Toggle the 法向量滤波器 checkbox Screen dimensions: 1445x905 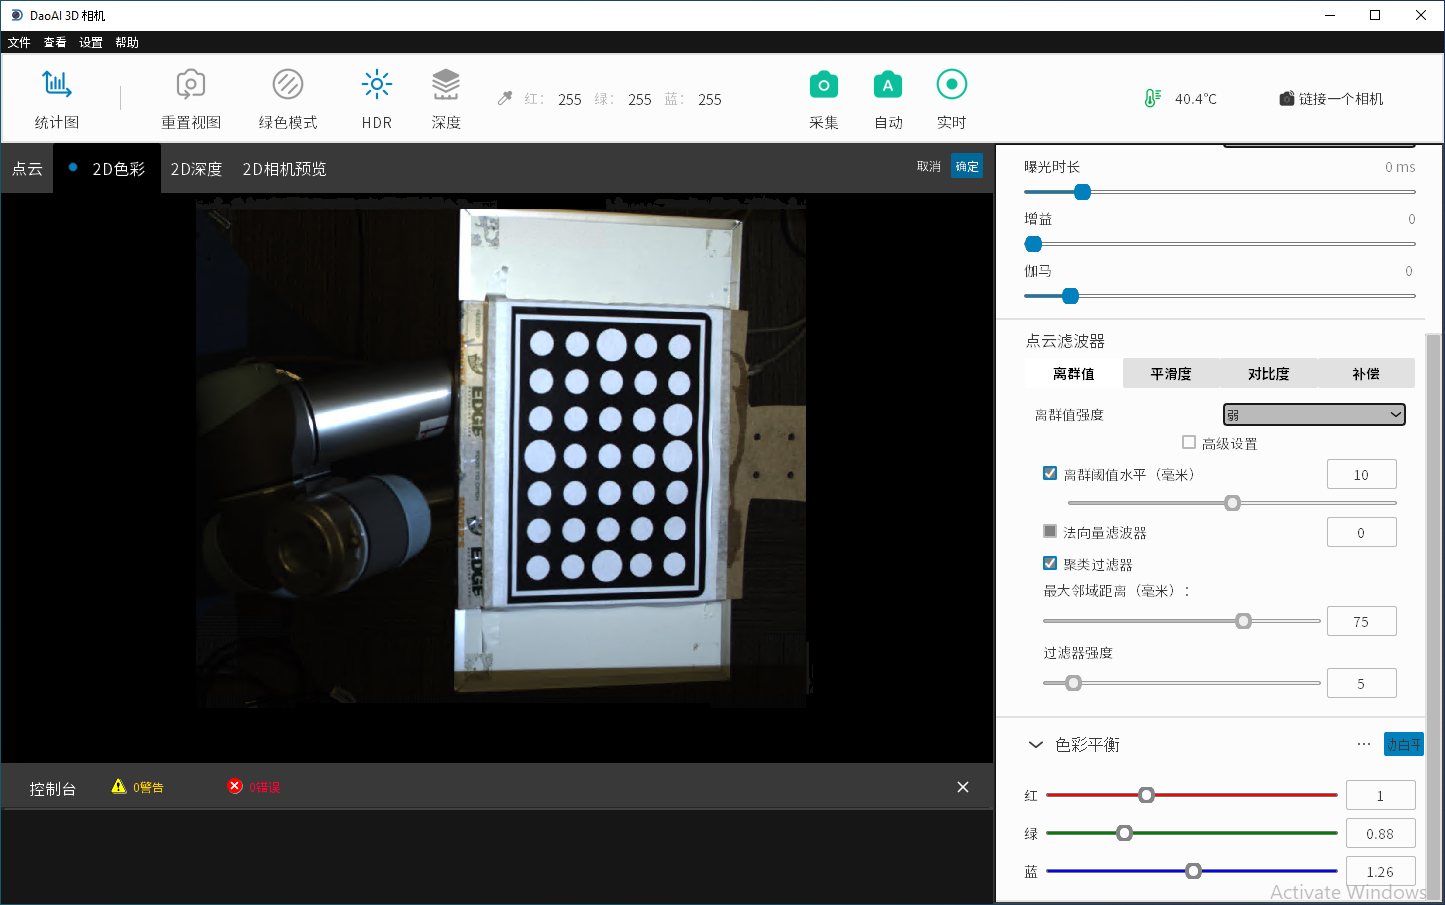pyautogui.click(x=1050, y=531)
